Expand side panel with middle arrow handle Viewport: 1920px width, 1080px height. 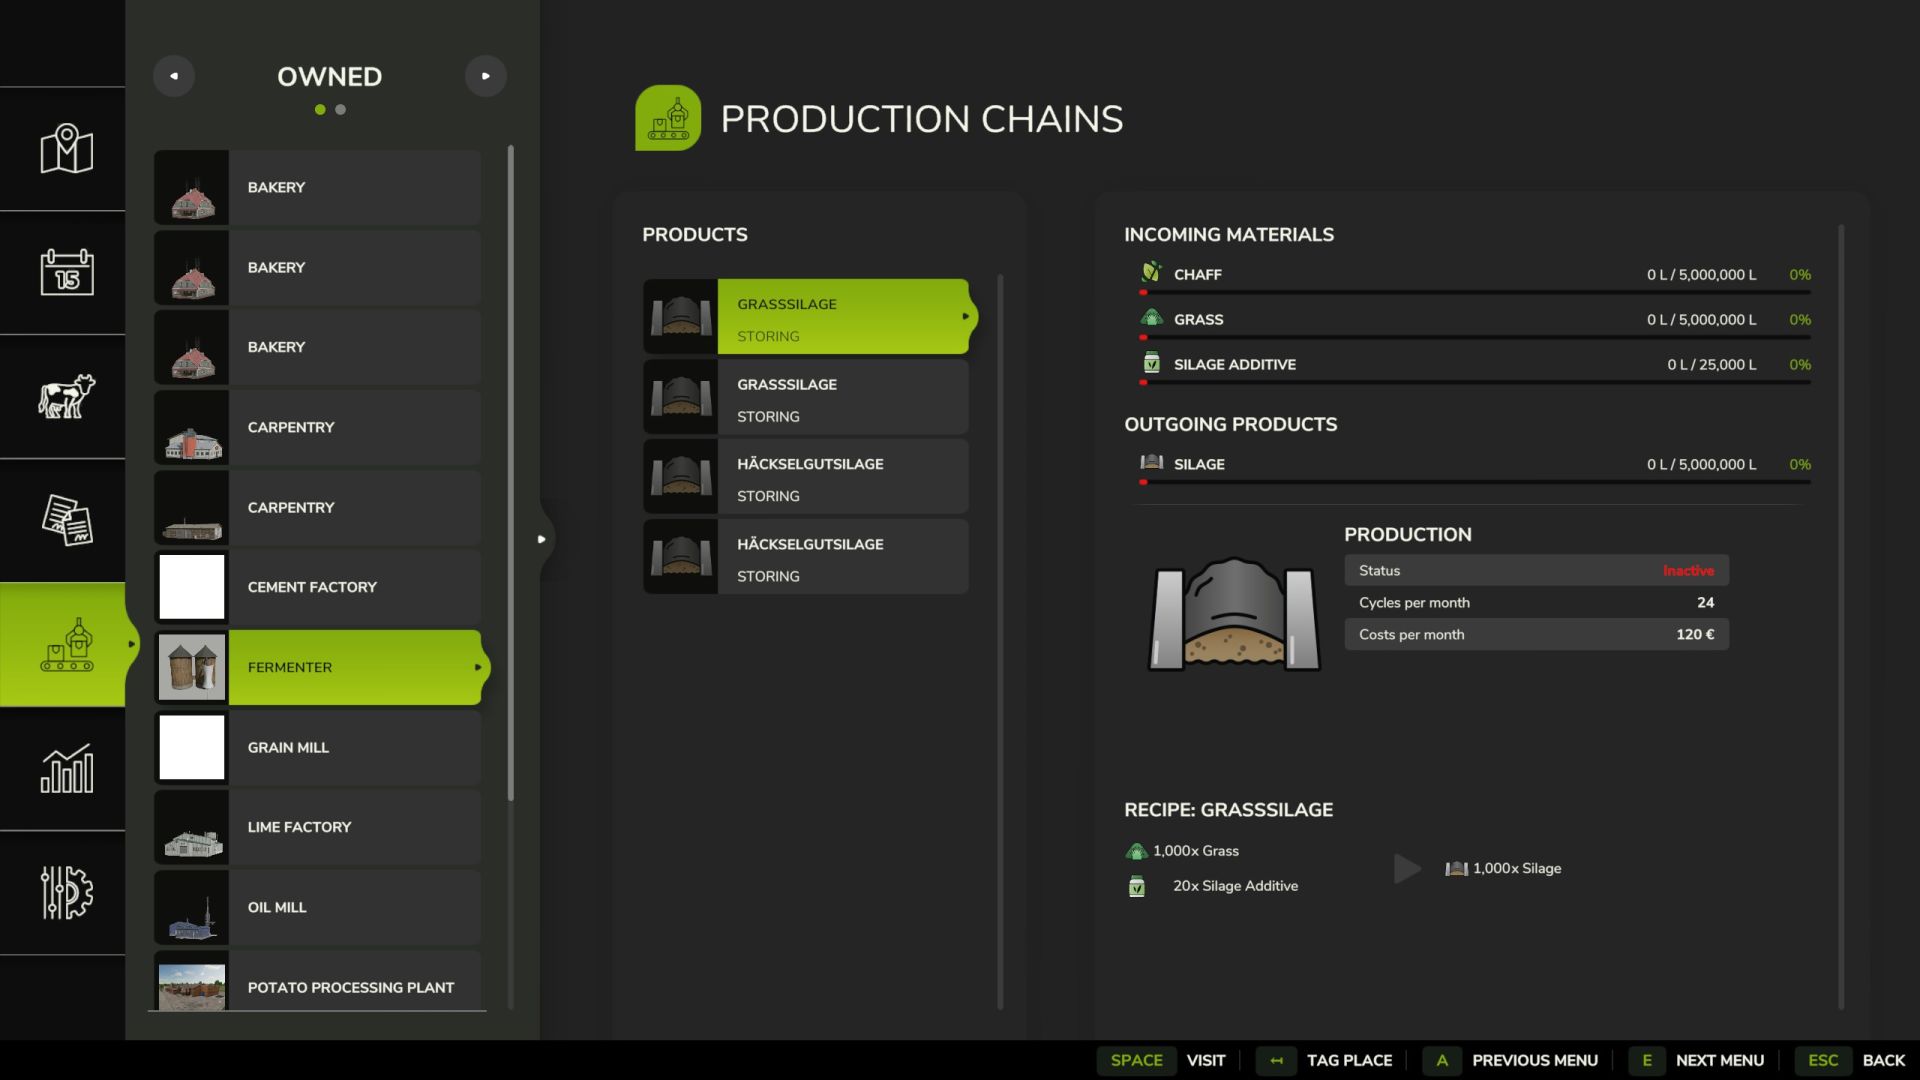(x=541, y=539)
